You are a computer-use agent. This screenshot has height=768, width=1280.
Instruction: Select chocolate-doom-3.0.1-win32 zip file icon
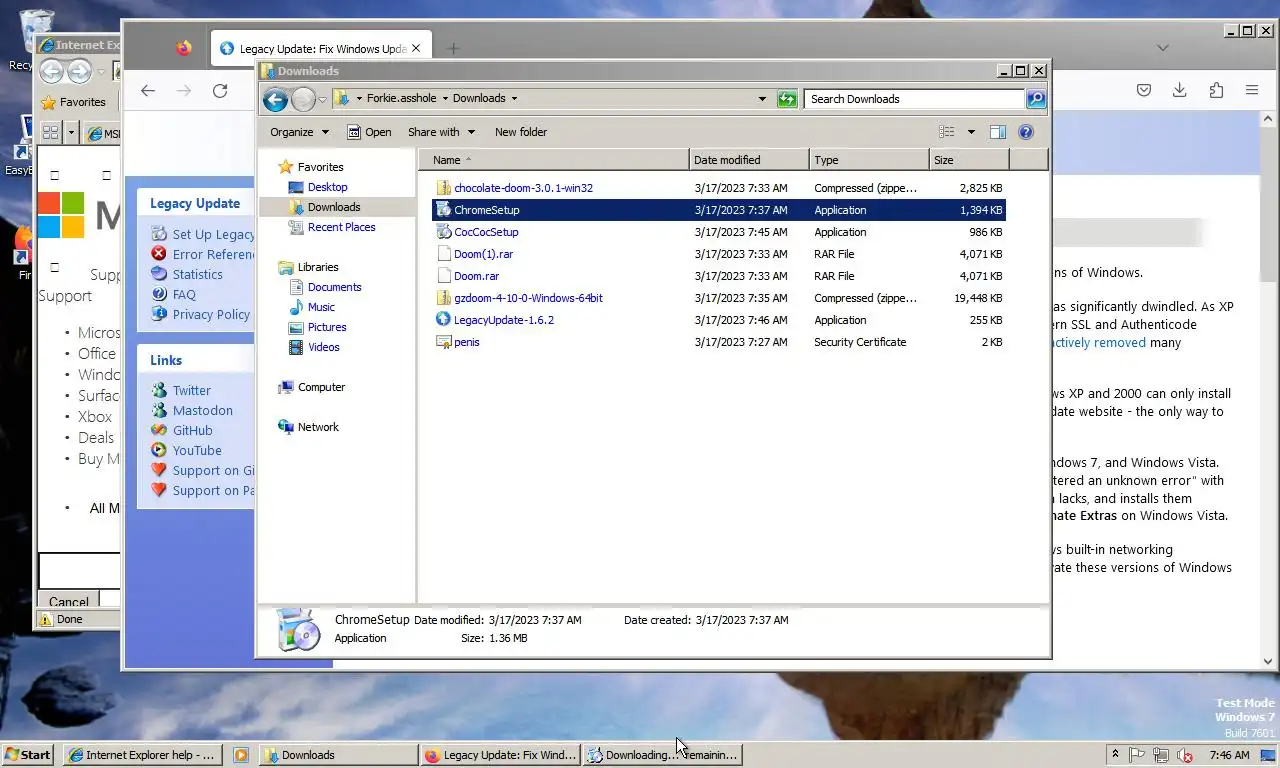[444, 188]
